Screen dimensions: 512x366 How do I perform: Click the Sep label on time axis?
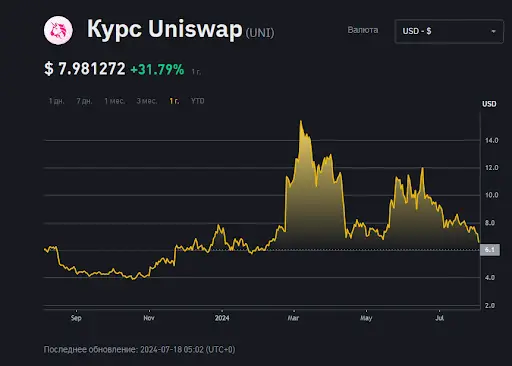click(x=76, y=318)
